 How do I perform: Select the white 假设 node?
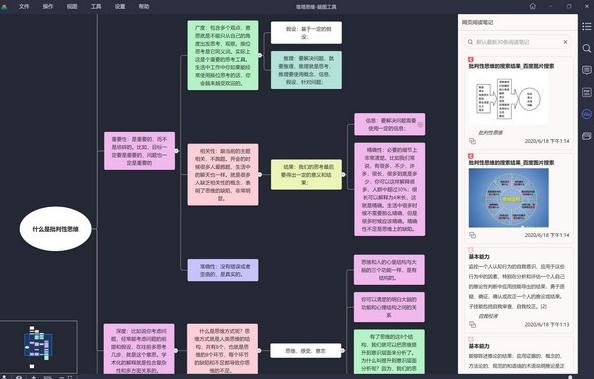click(306, 33)
